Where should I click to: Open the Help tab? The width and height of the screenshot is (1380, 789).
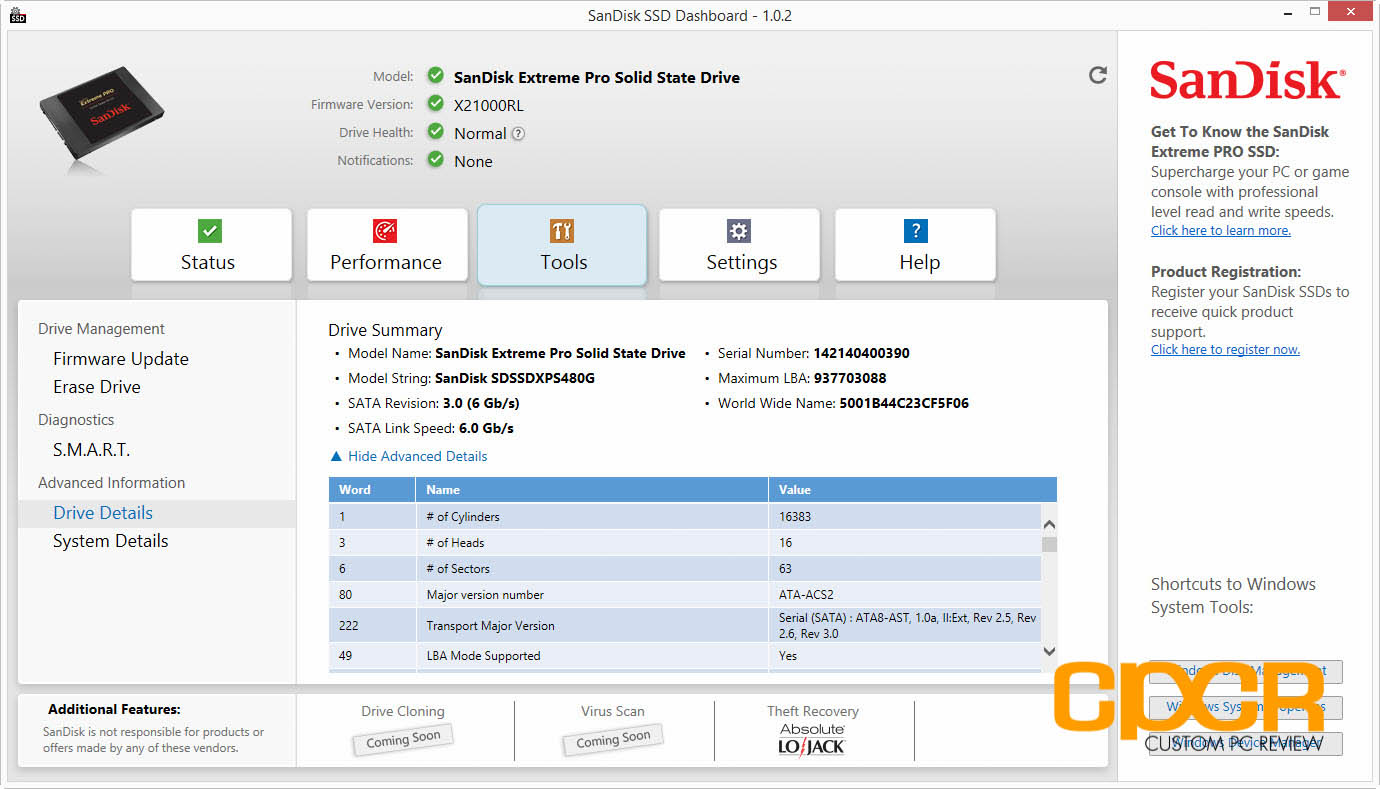pos(915,245)
